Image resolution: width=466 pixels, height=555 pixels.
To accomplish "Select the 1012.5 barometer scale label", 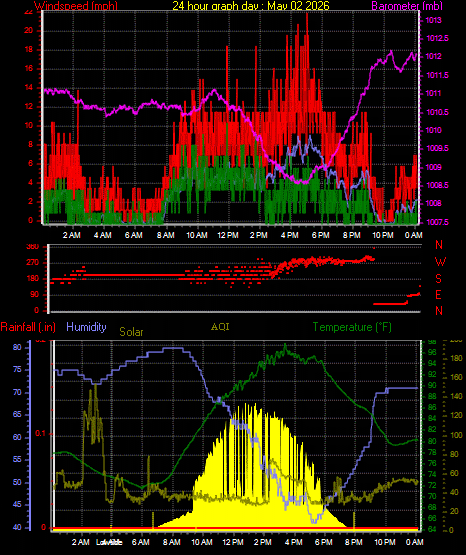I will pyautogui.click(x=437, y=38).
